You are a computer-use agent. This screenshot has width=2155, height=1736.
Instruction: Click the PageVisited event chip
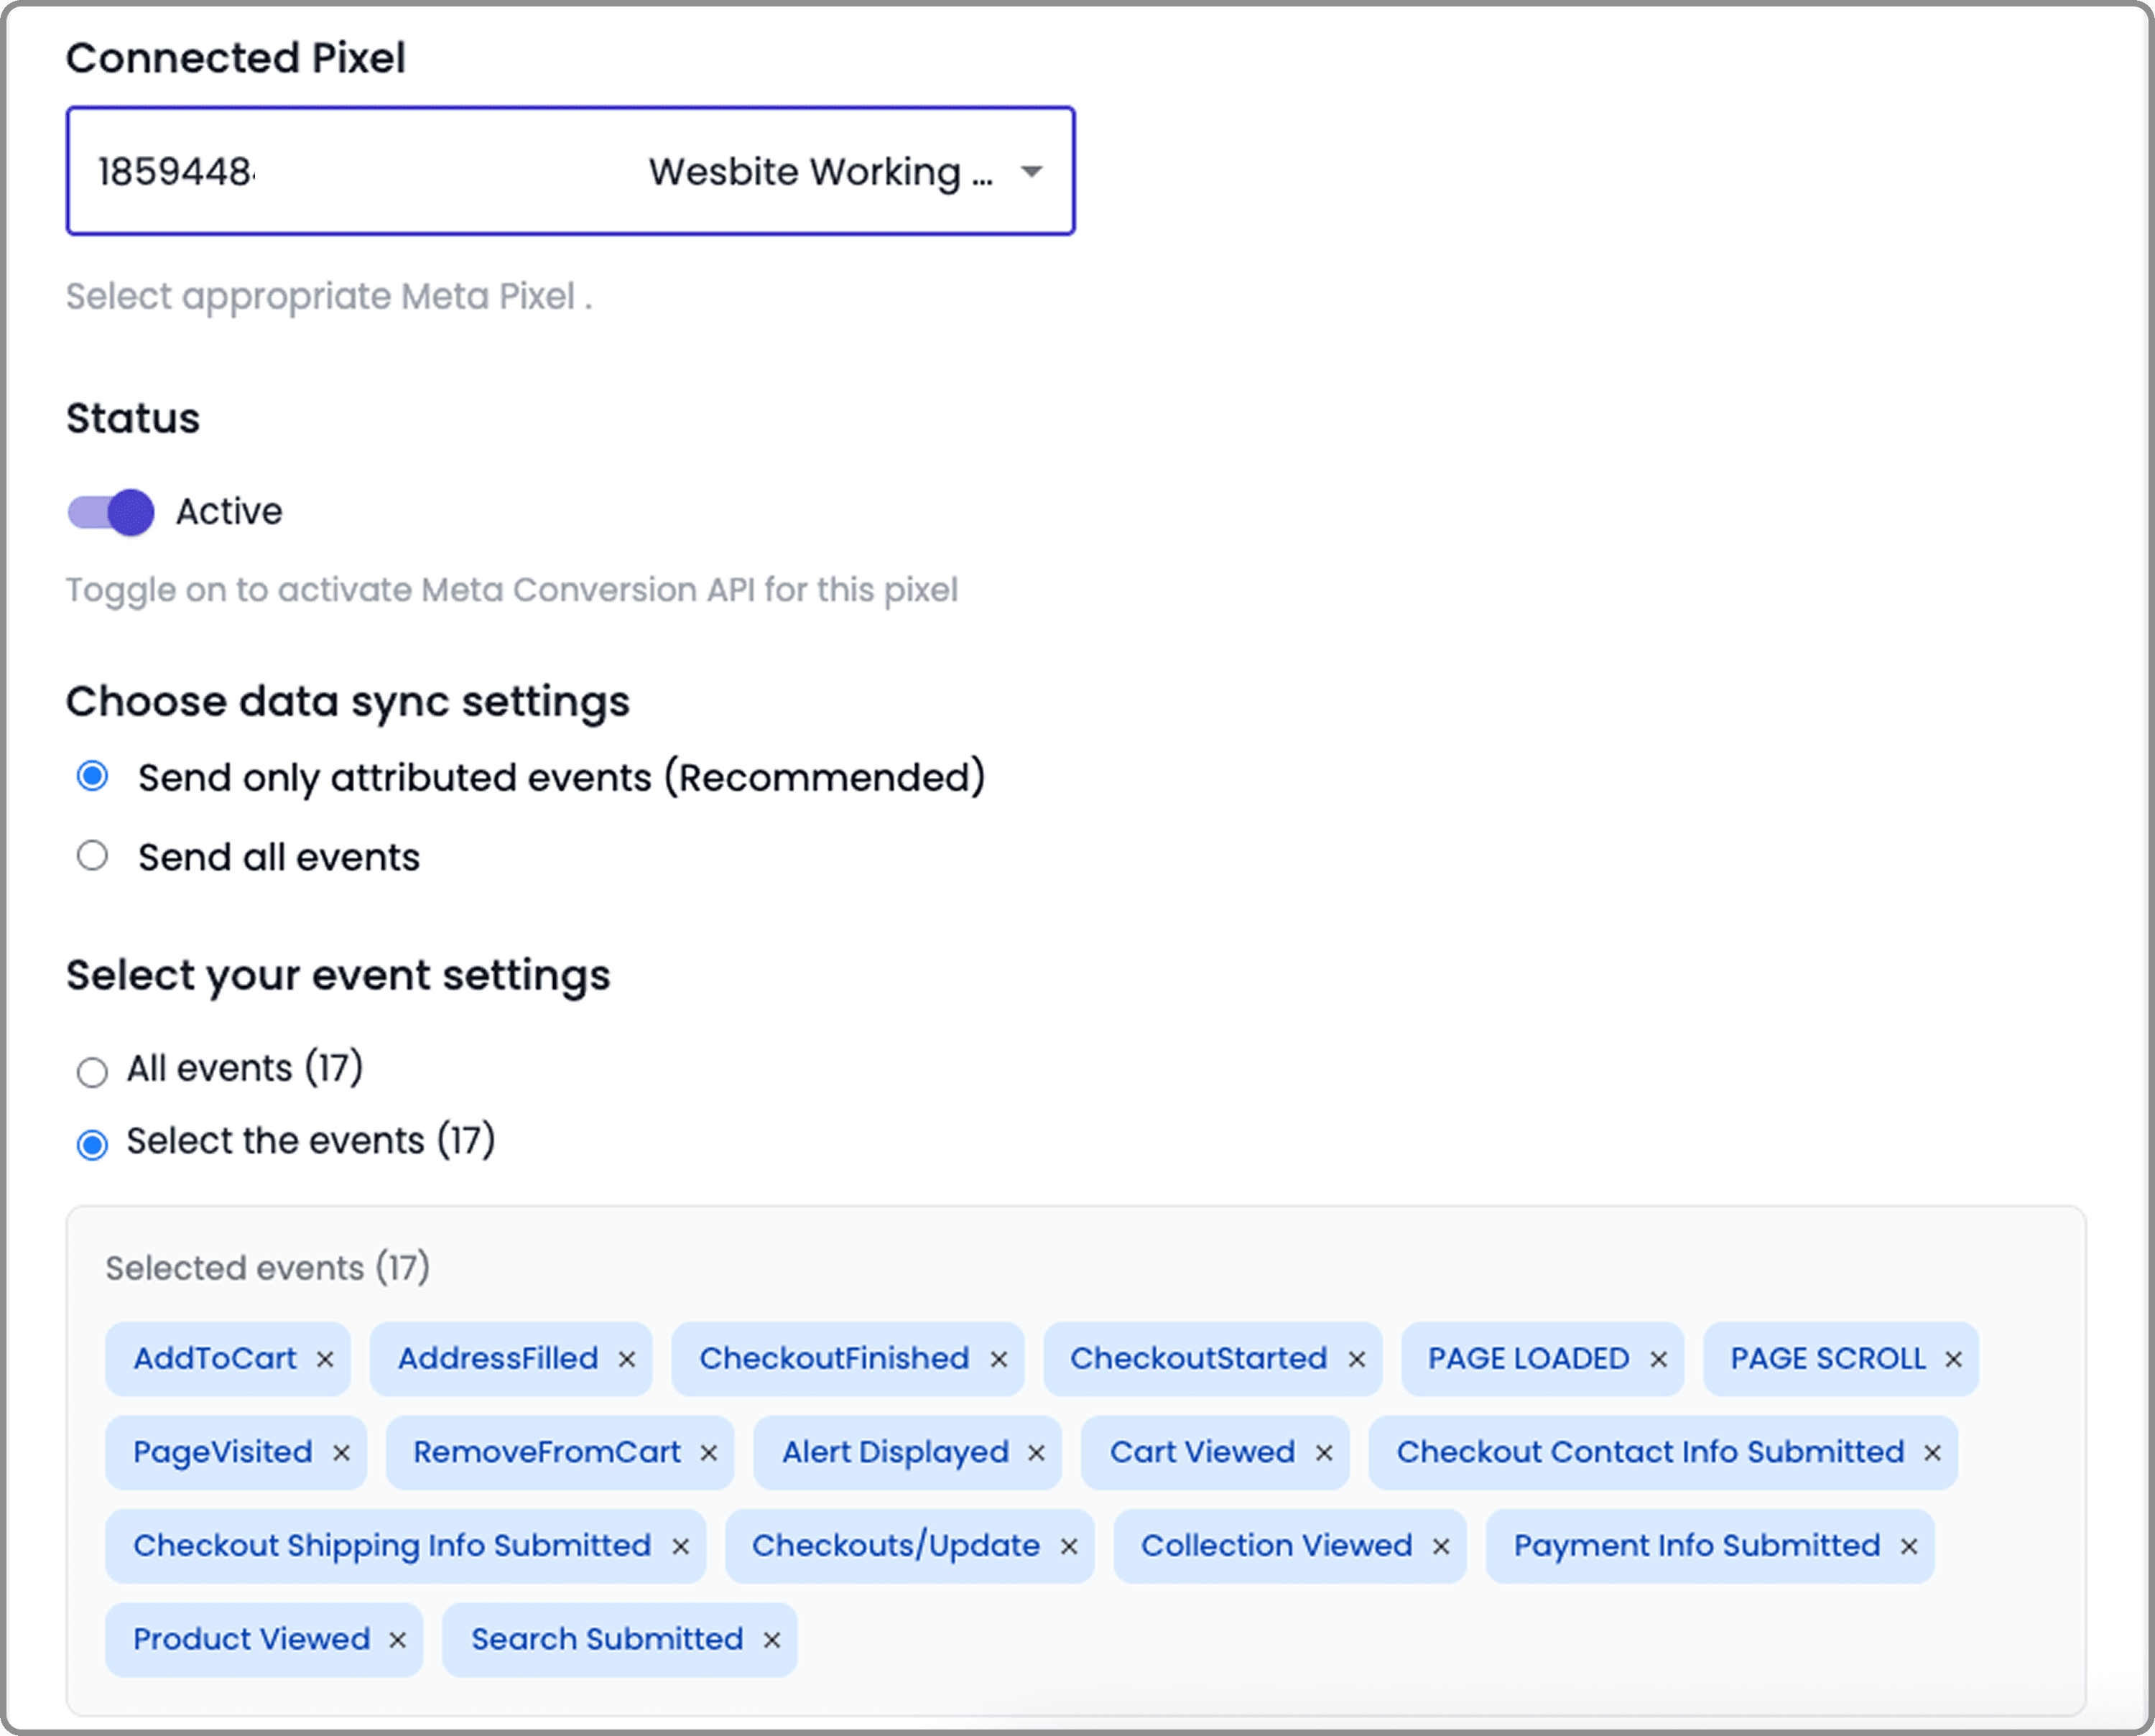pos(223,1452)
